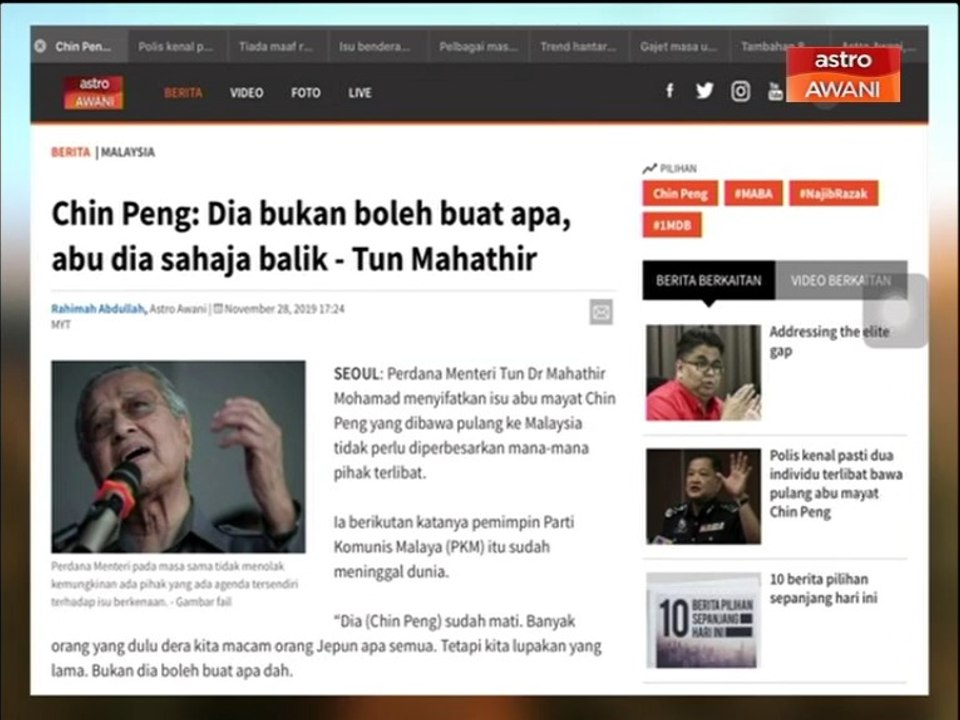
Task: Click the 'November 28, 2019 17:24' timestamp
Action: tap(285, 309)
